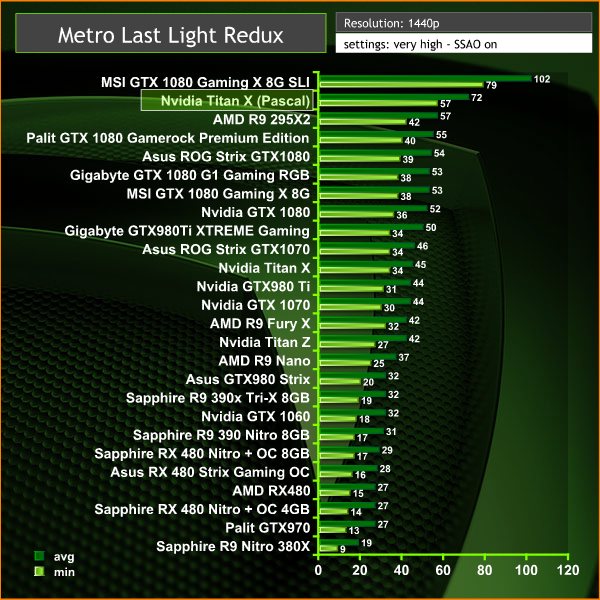Select the Asus ROG Strix GTX1080 label
Image resolution: width=600 pixels, height=600 pixels.
(x=226, y=157)
